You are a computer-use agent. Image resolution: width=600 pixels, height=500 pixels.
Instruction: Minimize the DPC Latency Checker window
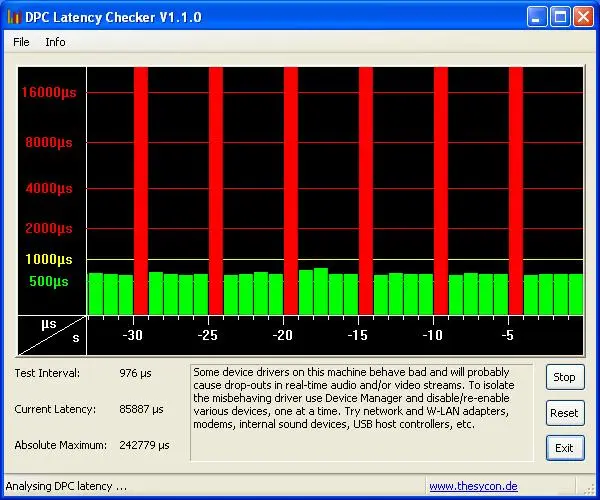[x=537, y=17]
